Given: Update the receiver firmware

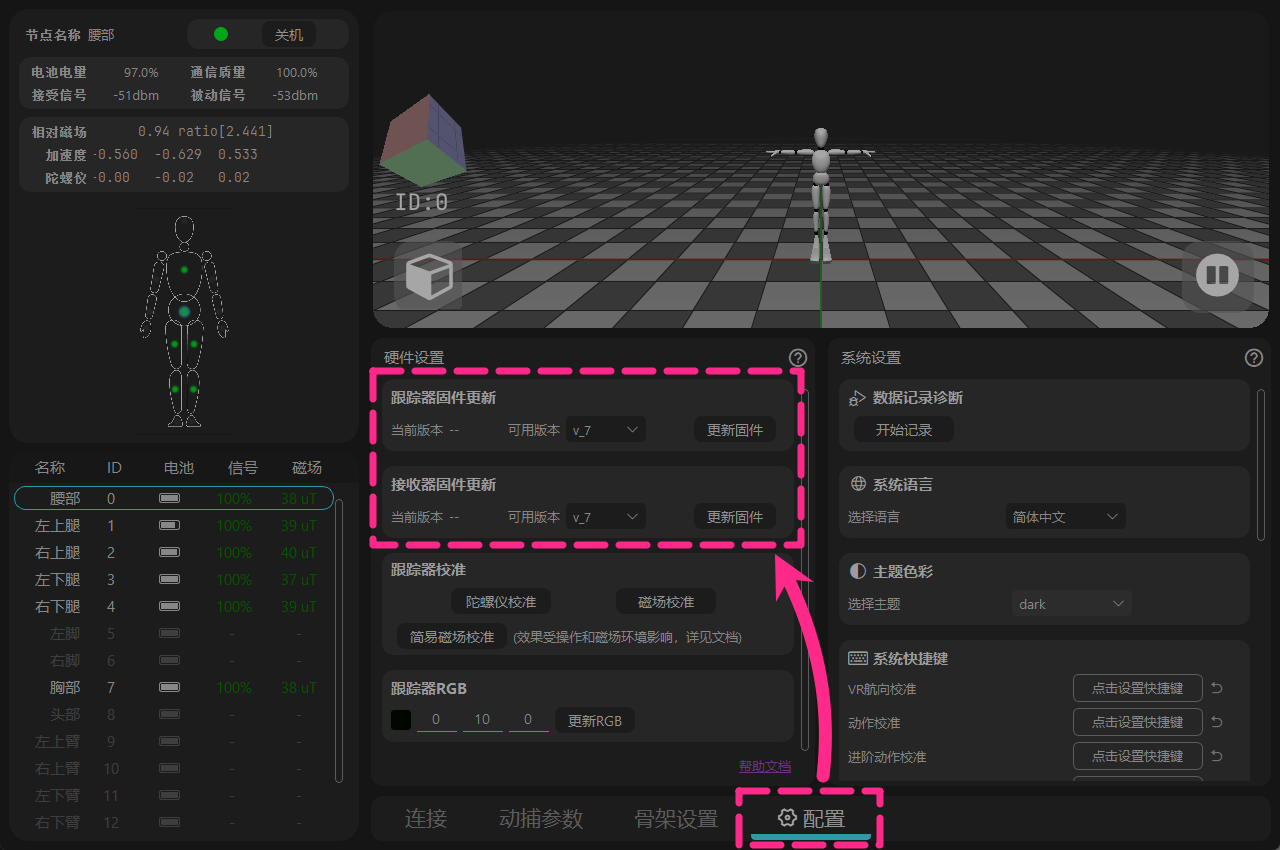Looking at the screenshot, I should coord(735,517).
